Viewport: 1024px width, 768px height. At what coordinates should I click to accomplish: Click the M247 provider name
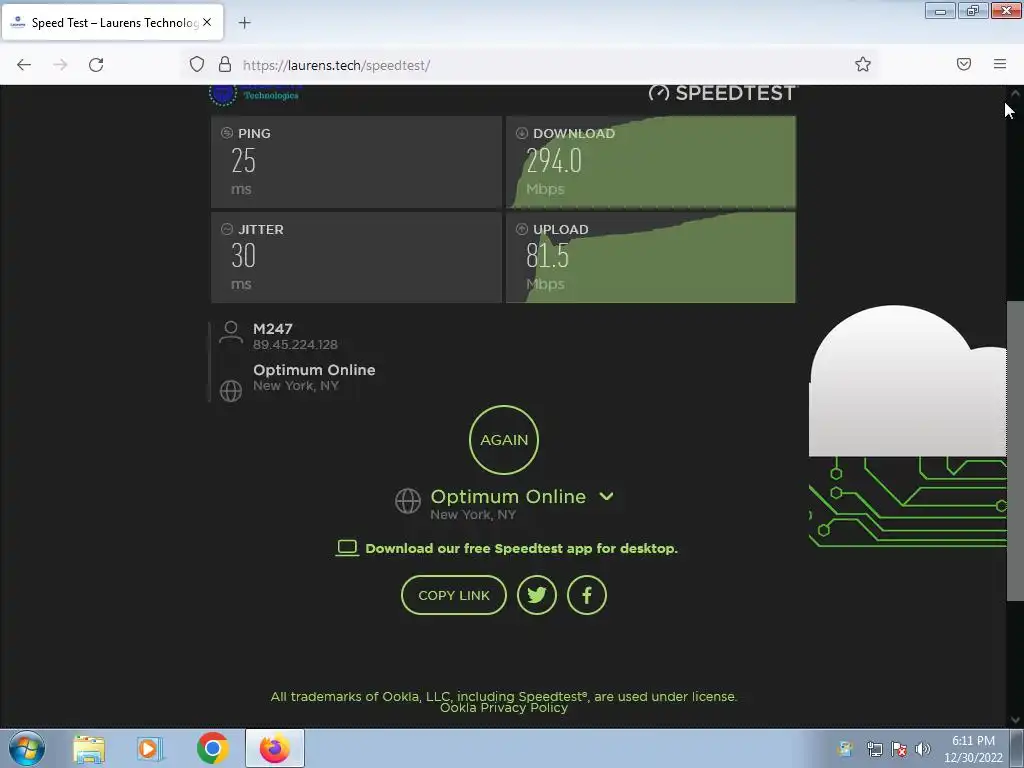[273, 328]
